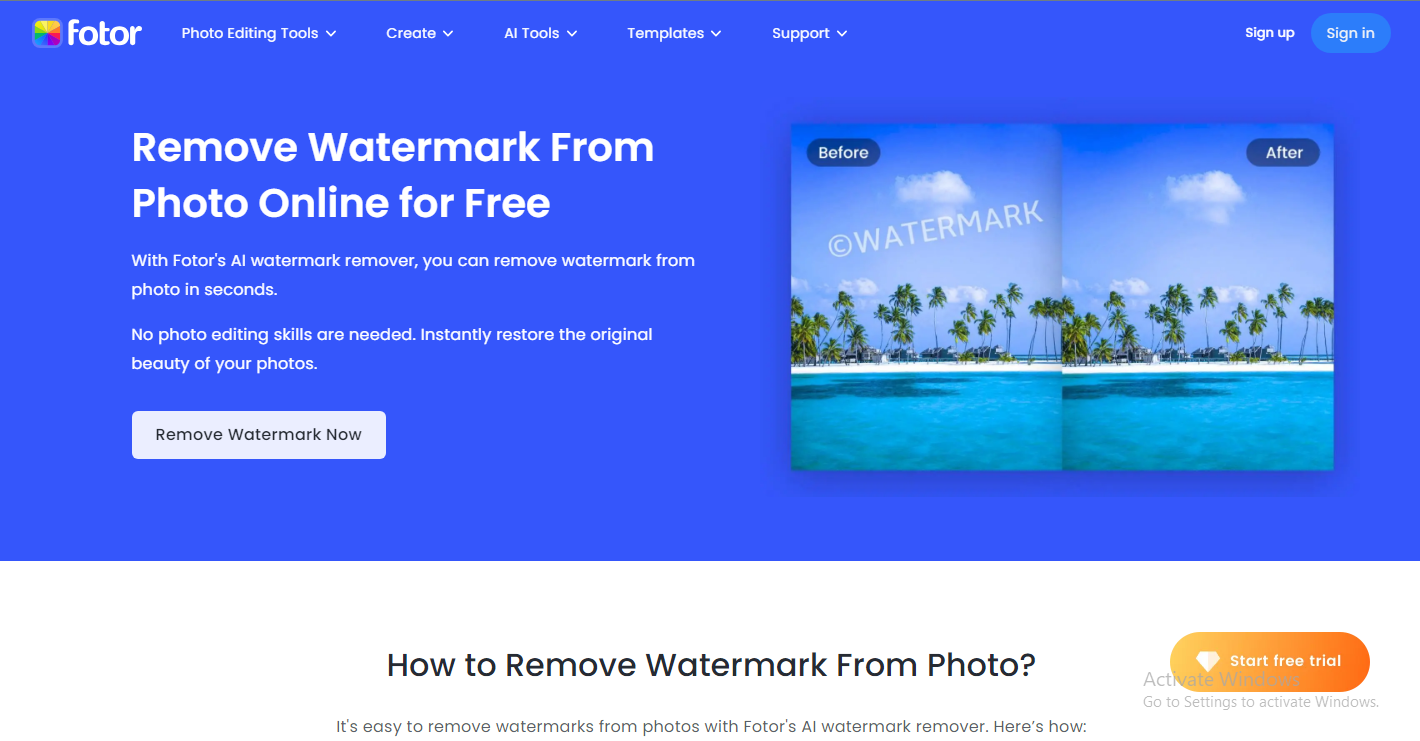The width and height of the screenshot is (1420, 741).
Task: Open the AI Tools menu
Action: tap(541, 33)
